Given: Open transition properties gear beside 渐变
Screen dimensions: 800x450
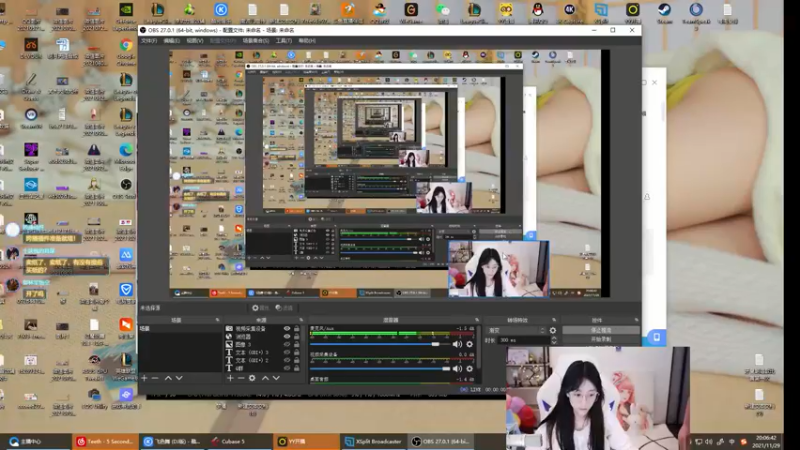Looking at the screenshot, I should pyautogui.click(x=553, y=331).
